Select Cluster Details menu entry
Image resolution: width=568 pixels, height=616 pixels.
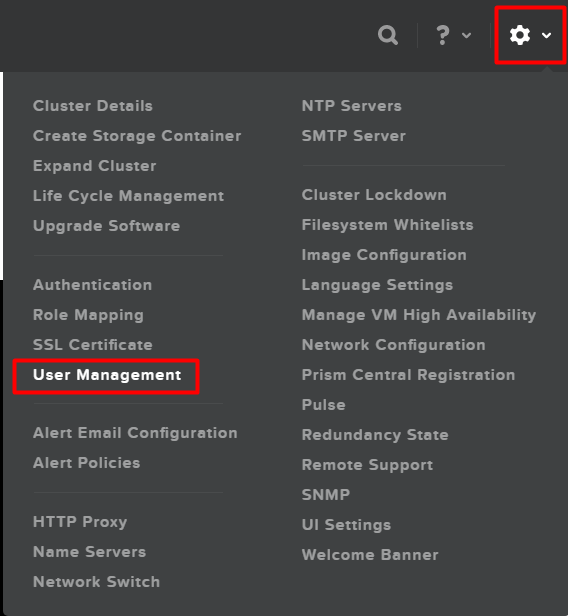pos(93,106)
